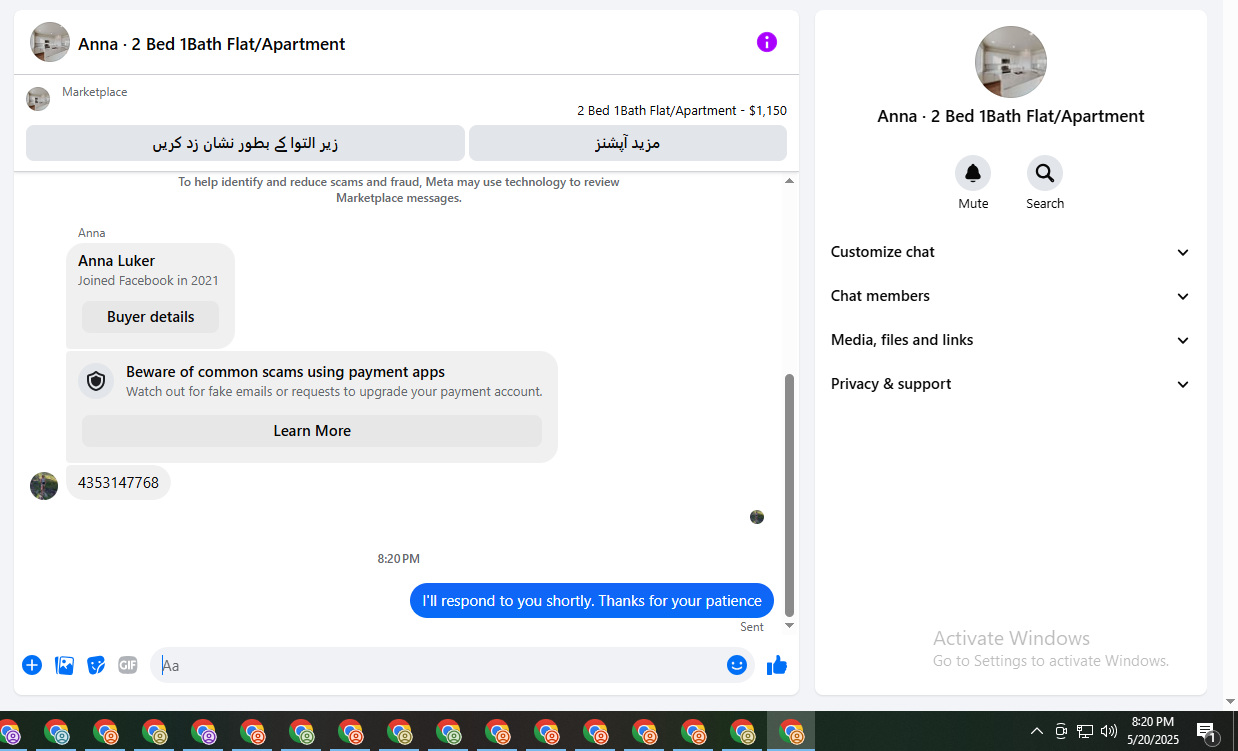1238x751 pixels.
Task: Open the GIF picker
Action: pyautogui.click(x=128, y=665)
